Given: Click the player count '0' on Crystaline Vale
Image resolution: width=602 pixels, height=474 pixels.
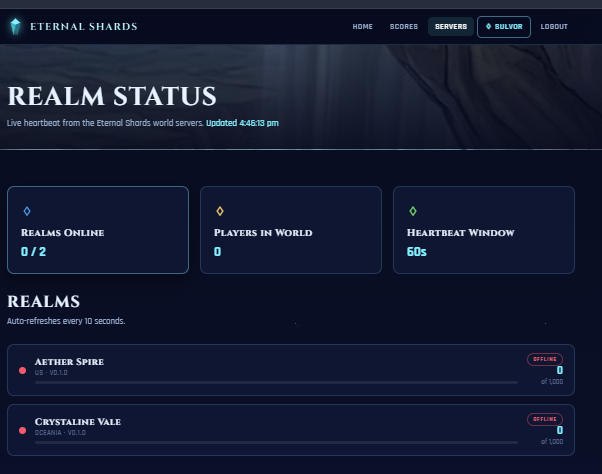Looking at the screenshot, I should pos(560,430).
